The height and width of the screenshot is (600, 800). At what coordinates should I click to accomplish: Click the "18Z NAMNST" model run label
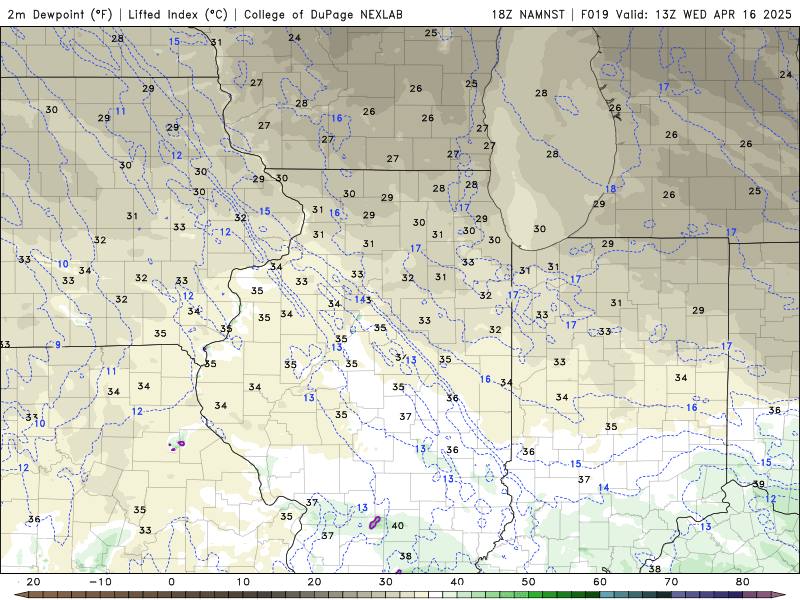528,14
